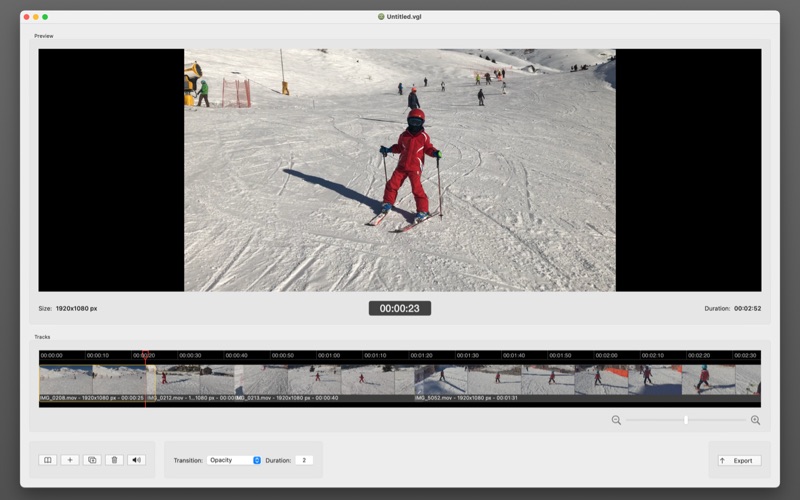The width and height of the screenshot is (800, 500).
Task: Click the Preview section label
Action: (44, 36)
